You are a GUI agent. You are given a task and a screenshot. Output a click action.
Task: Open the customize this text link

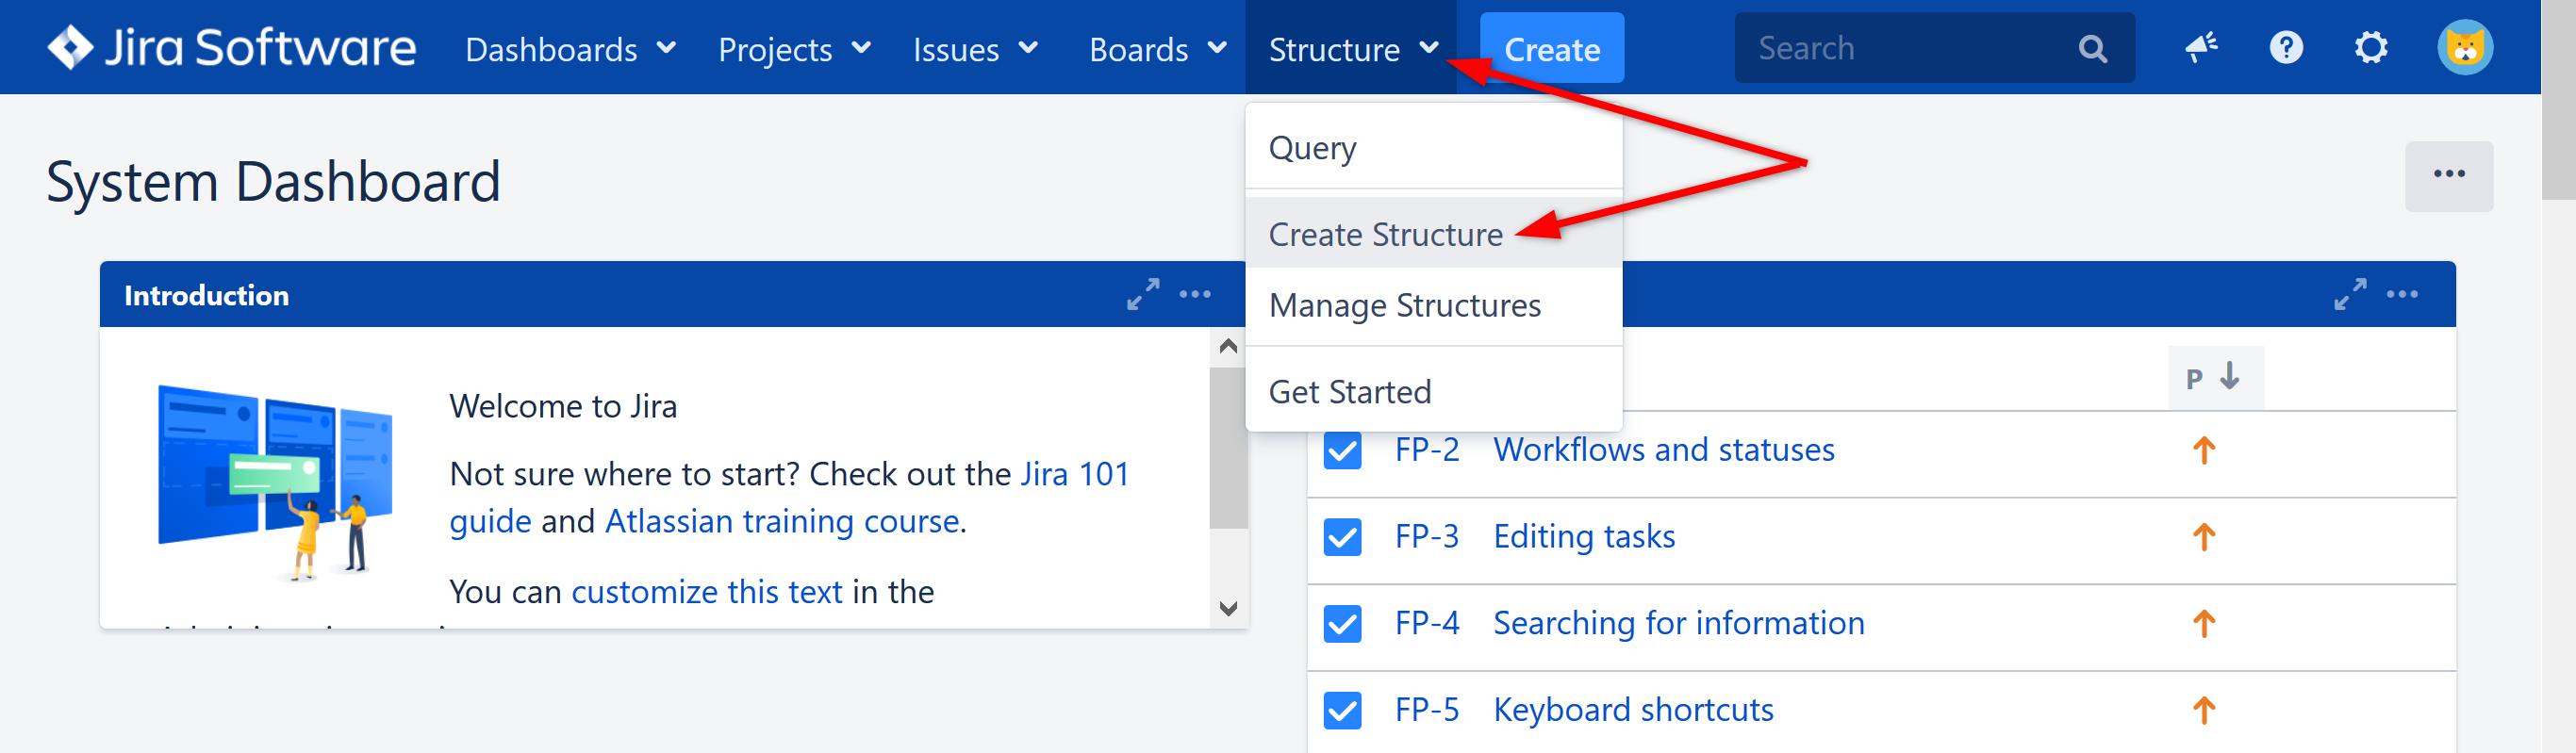pos(707,591)
